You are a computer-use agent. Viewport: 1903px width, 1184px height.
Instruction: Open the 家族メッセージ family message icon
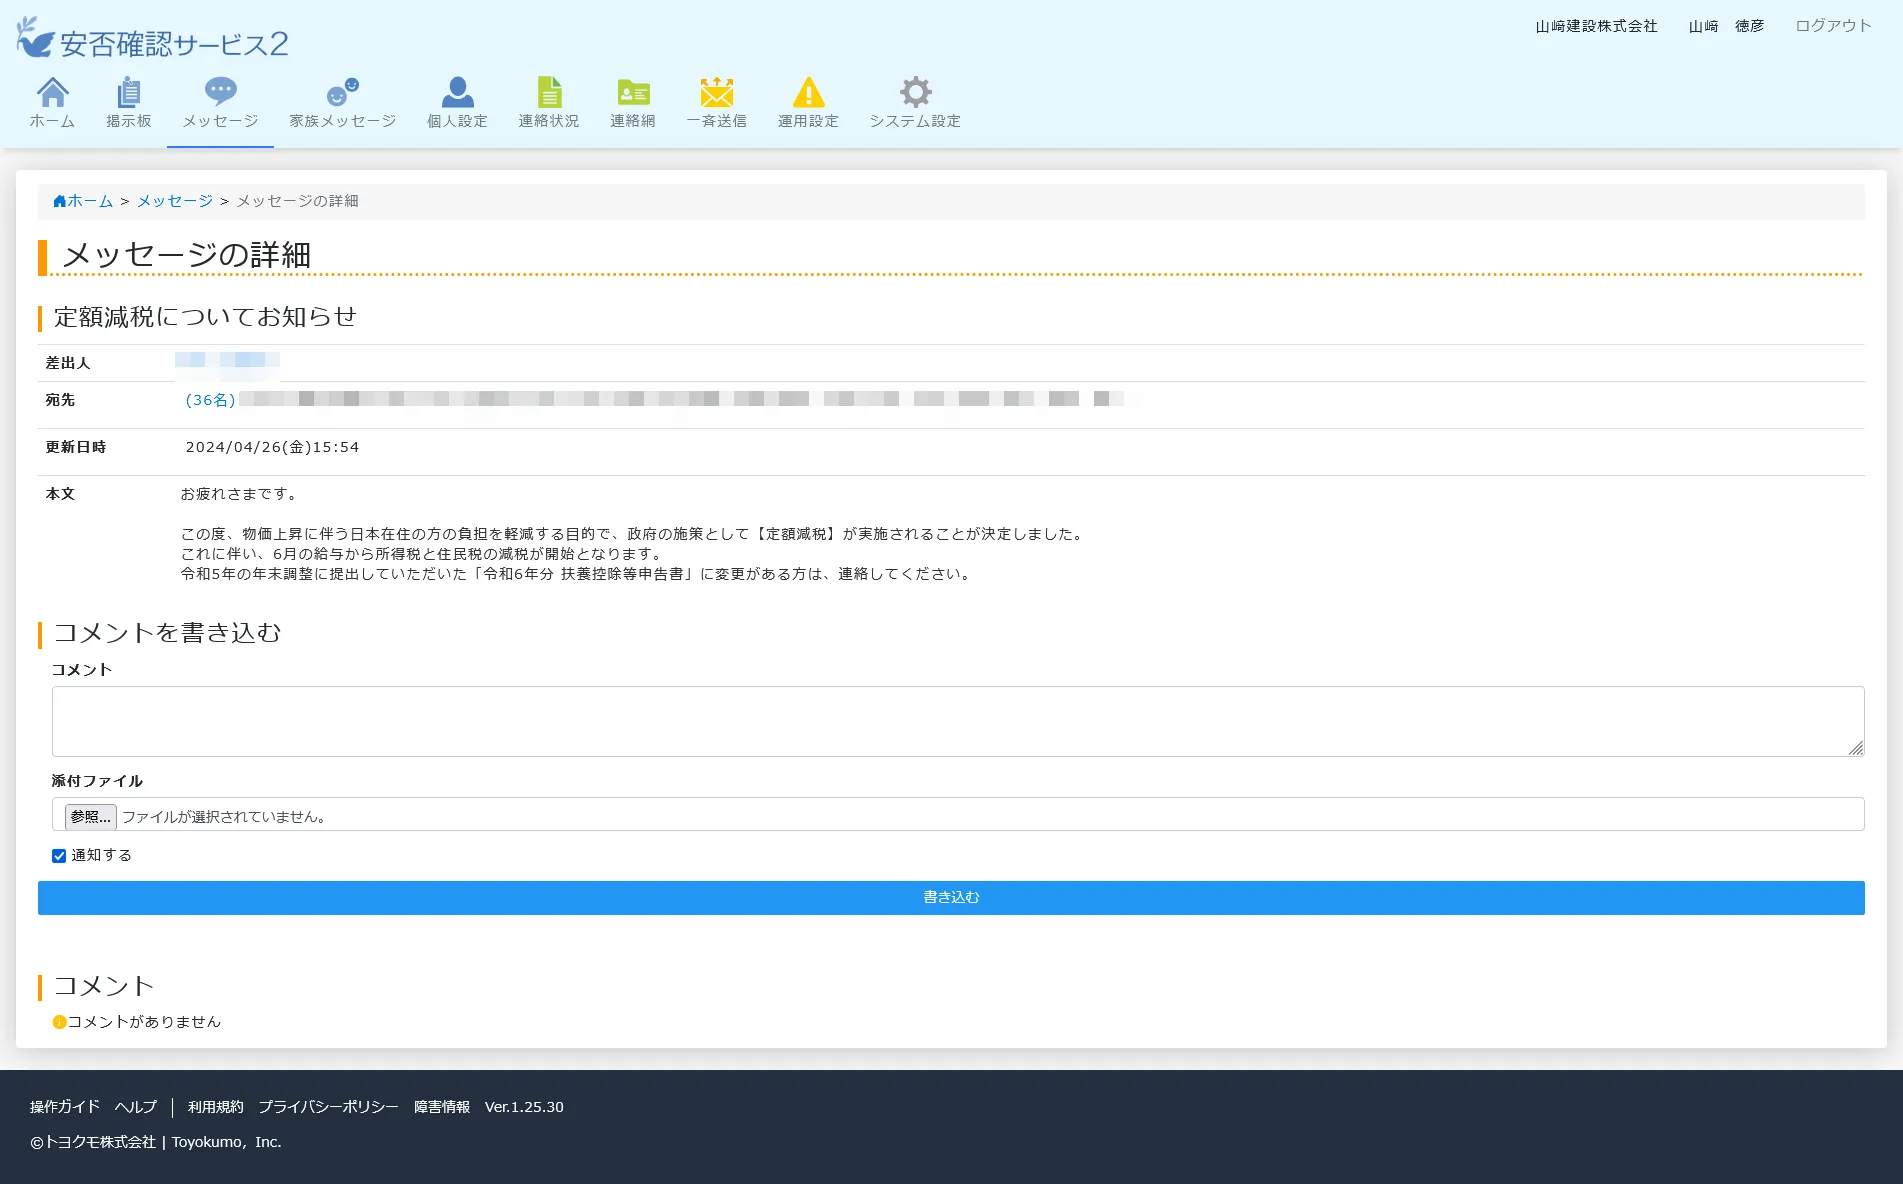341,100
